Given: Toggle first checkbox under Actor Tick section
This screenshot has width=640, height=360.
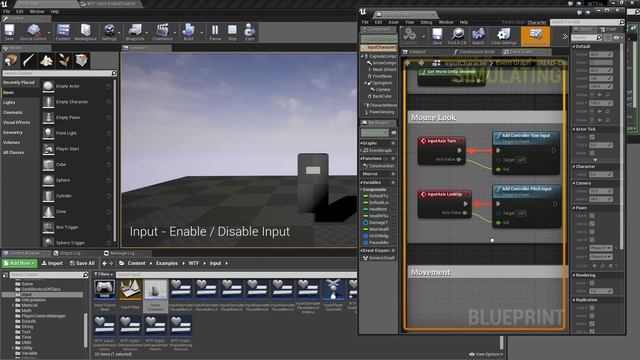Looking at the screenshot, I should pyautogui.click(x=592, y=137).
